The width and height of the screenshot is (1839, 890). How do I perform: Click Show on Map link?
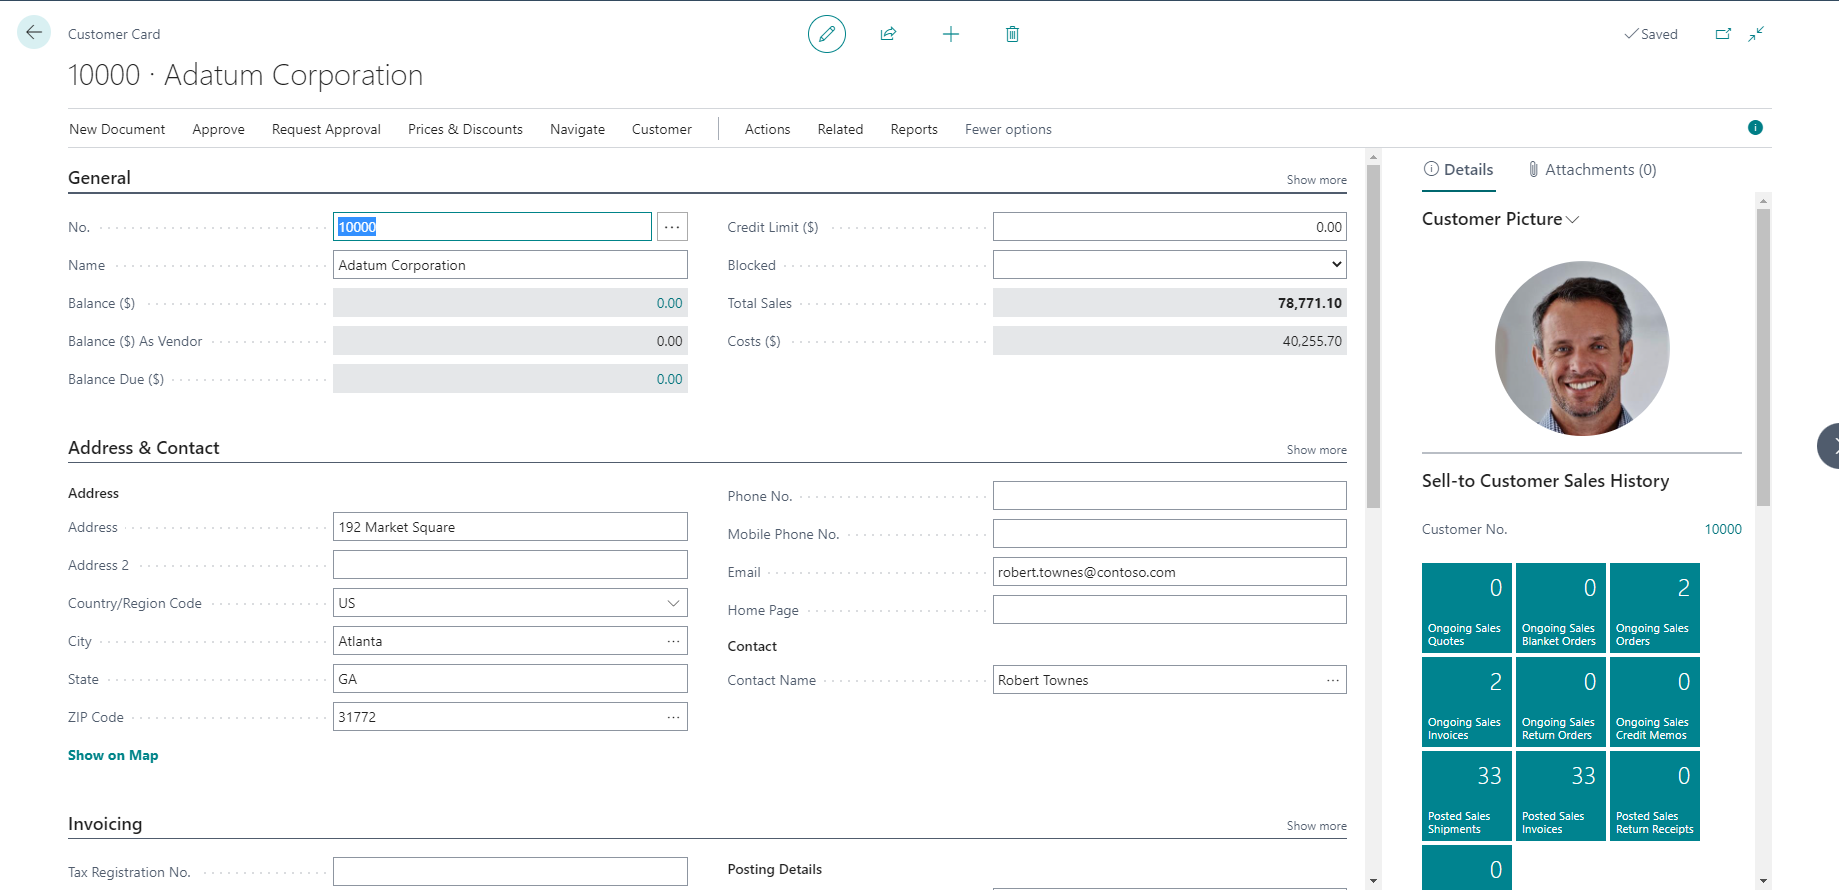pyautogui.click(x=113, y=755)
